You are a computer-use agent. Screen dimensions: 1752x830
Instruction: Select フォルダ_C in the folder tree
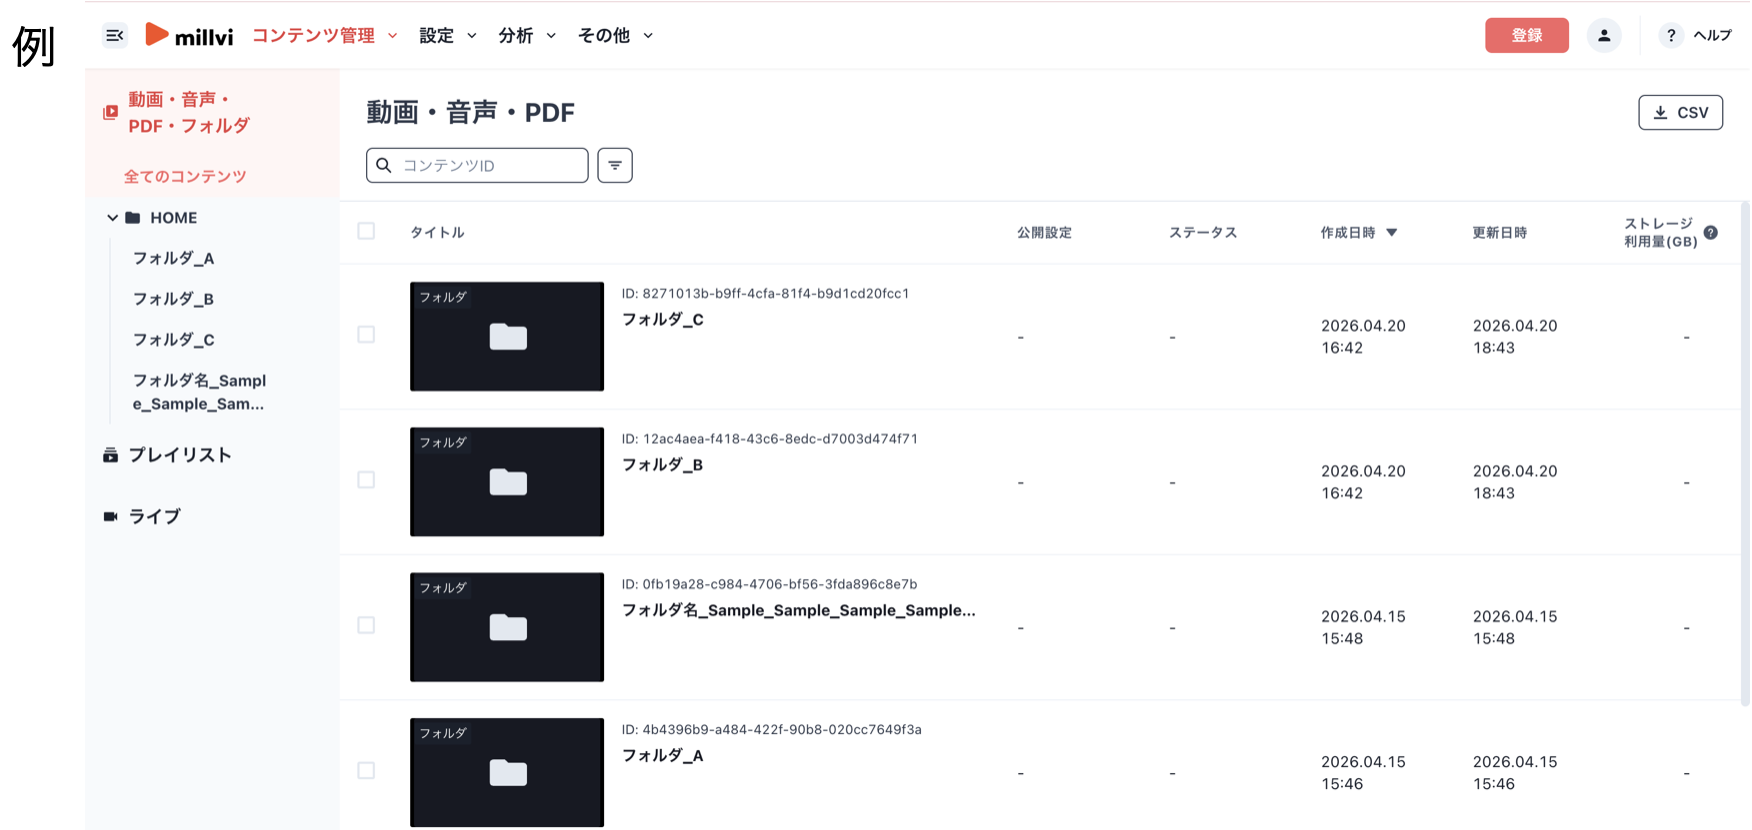point(173,340)
